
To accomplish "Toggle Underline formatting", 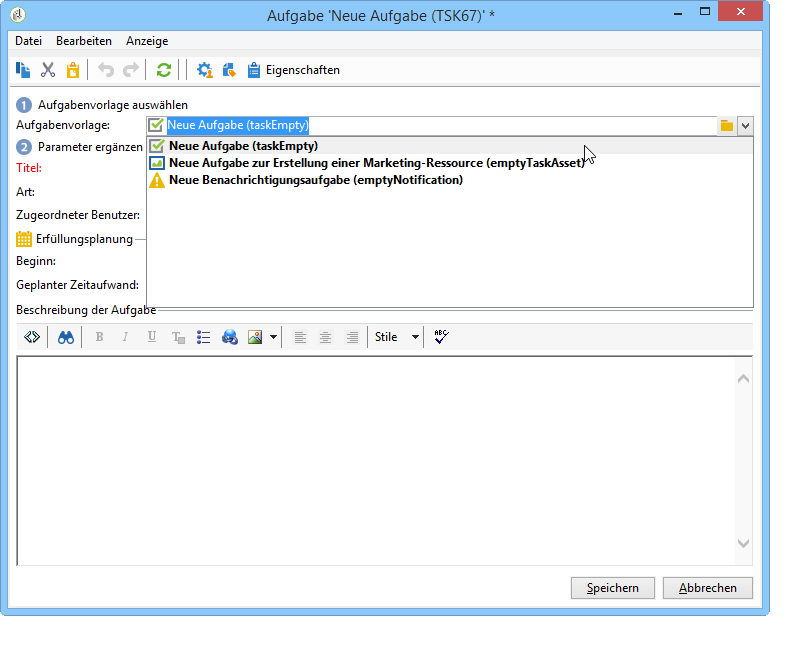I will click(152, 337).
